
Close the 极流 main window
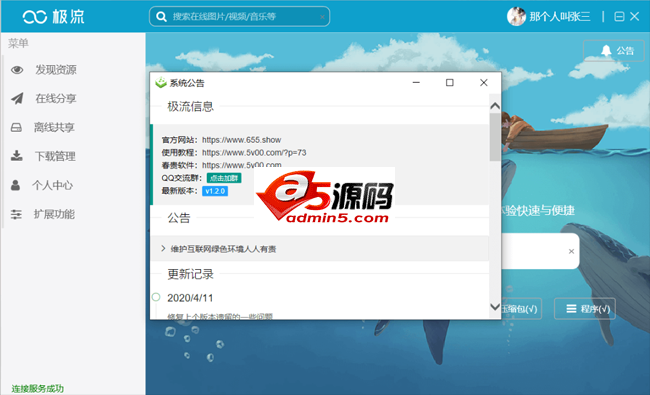[x=634, y=17]
